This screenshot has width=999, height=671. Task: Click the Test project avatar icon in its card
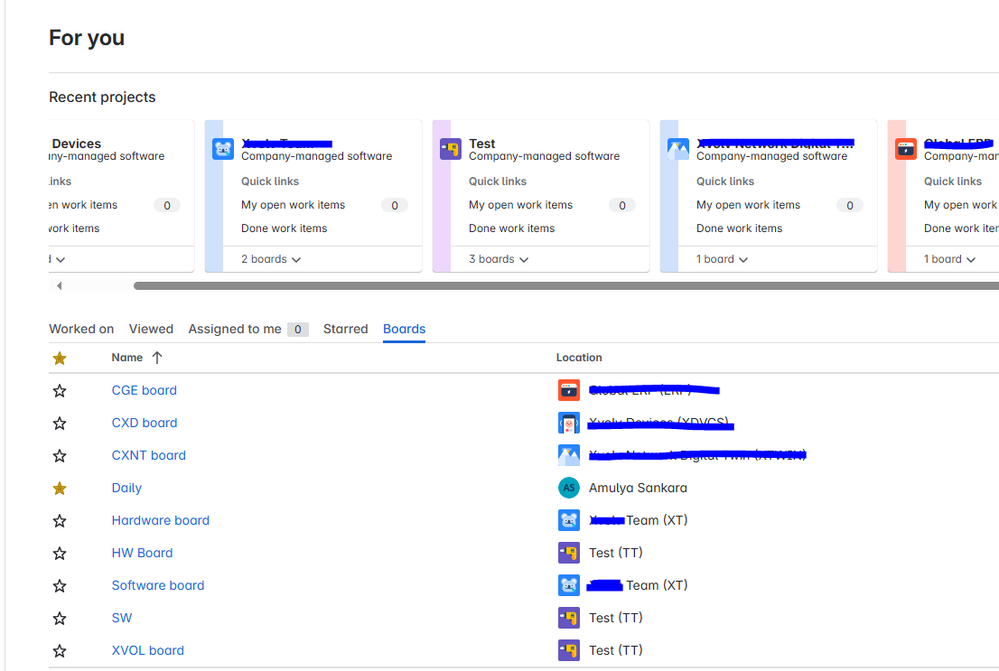point(450,149)
